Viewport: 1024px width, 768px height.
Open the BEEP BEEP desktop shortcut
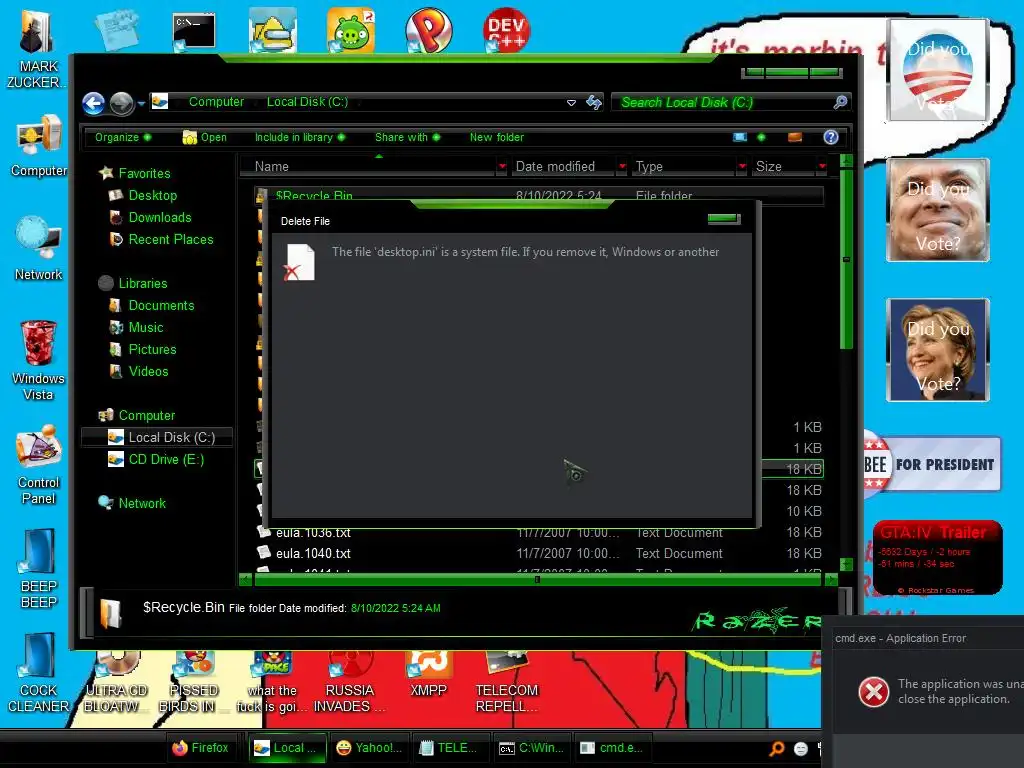click(39, 568)
